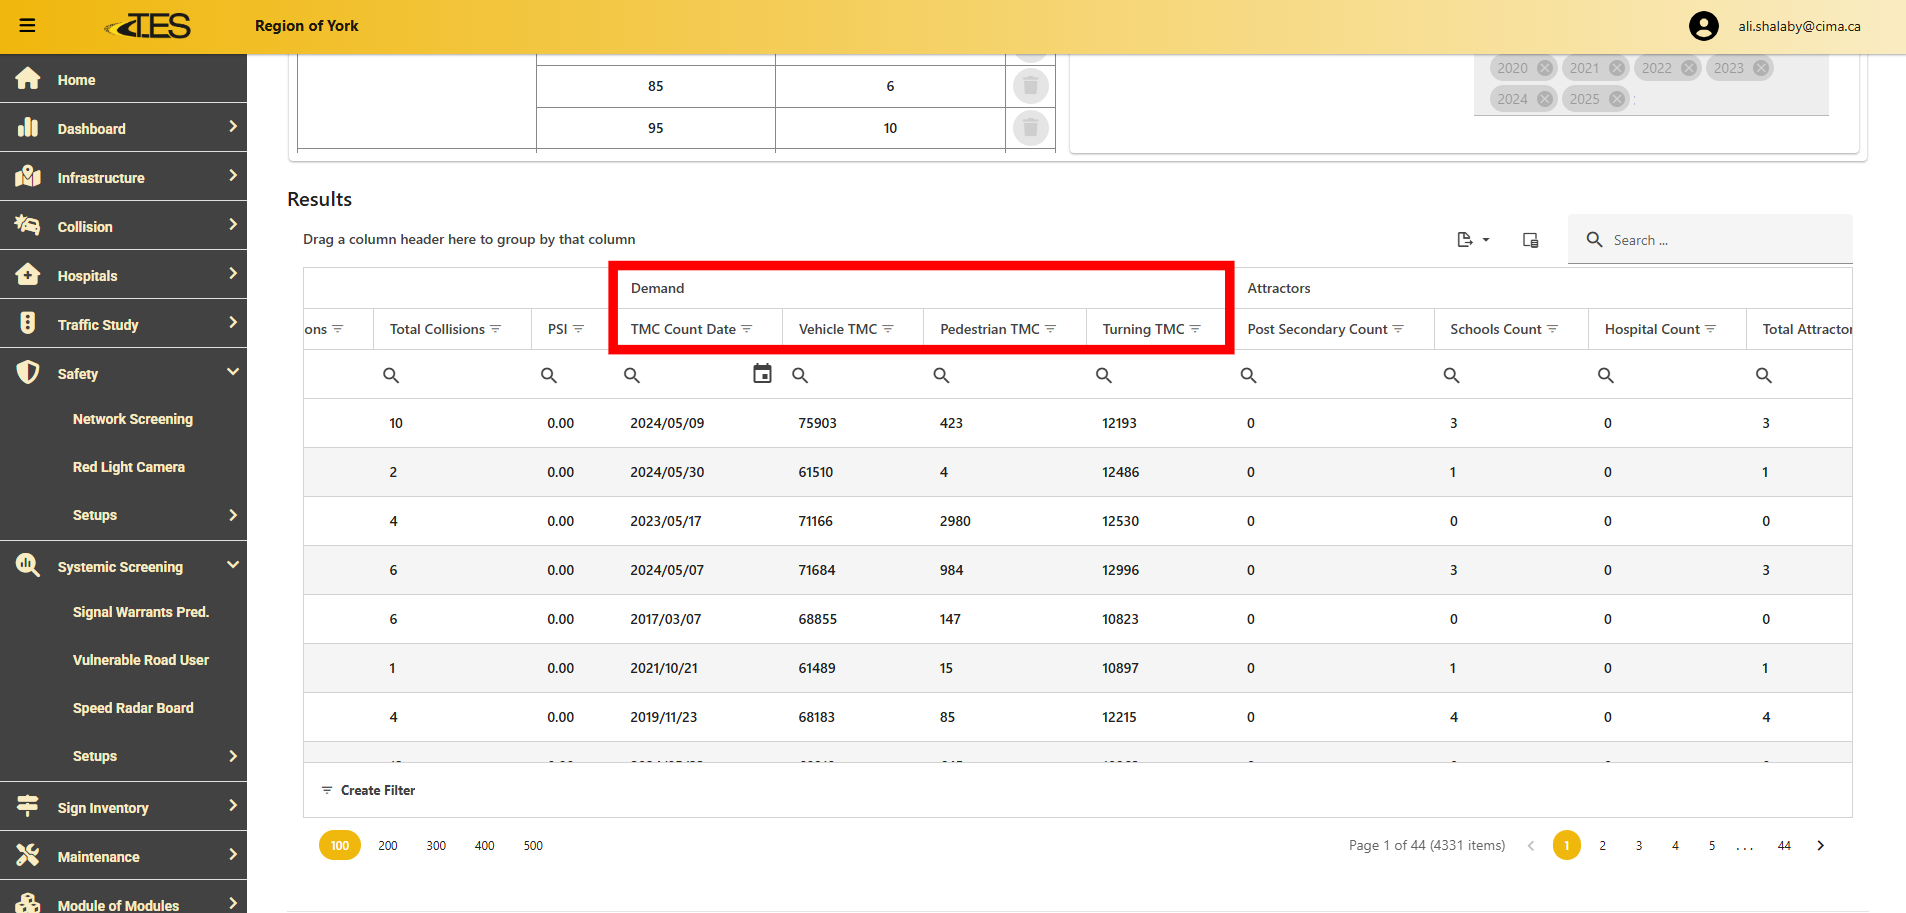Click next page arrow in pager
This screenshot has width=1906, height=913.
pos(1820,846)
